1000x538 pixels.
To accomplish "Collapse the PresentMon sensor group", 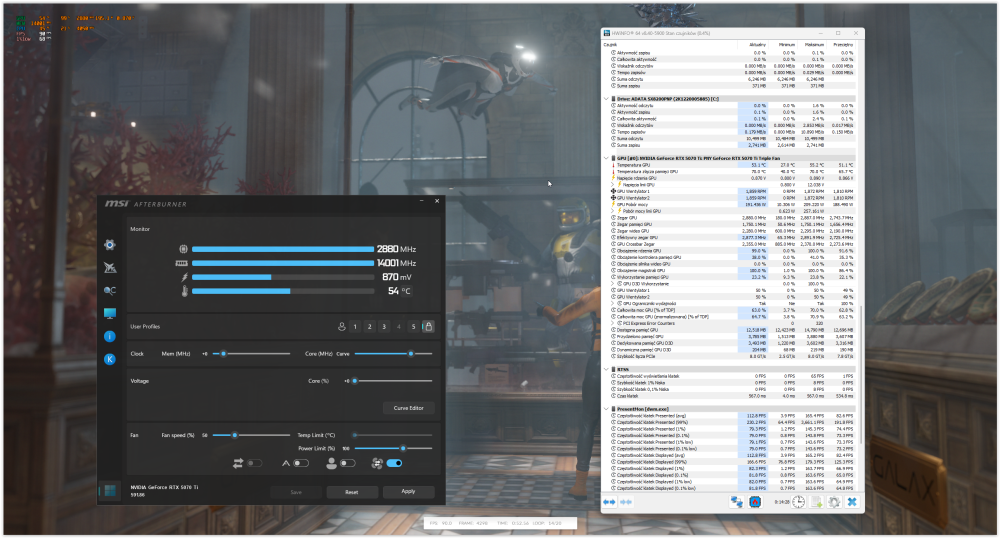I will [606, 408].
